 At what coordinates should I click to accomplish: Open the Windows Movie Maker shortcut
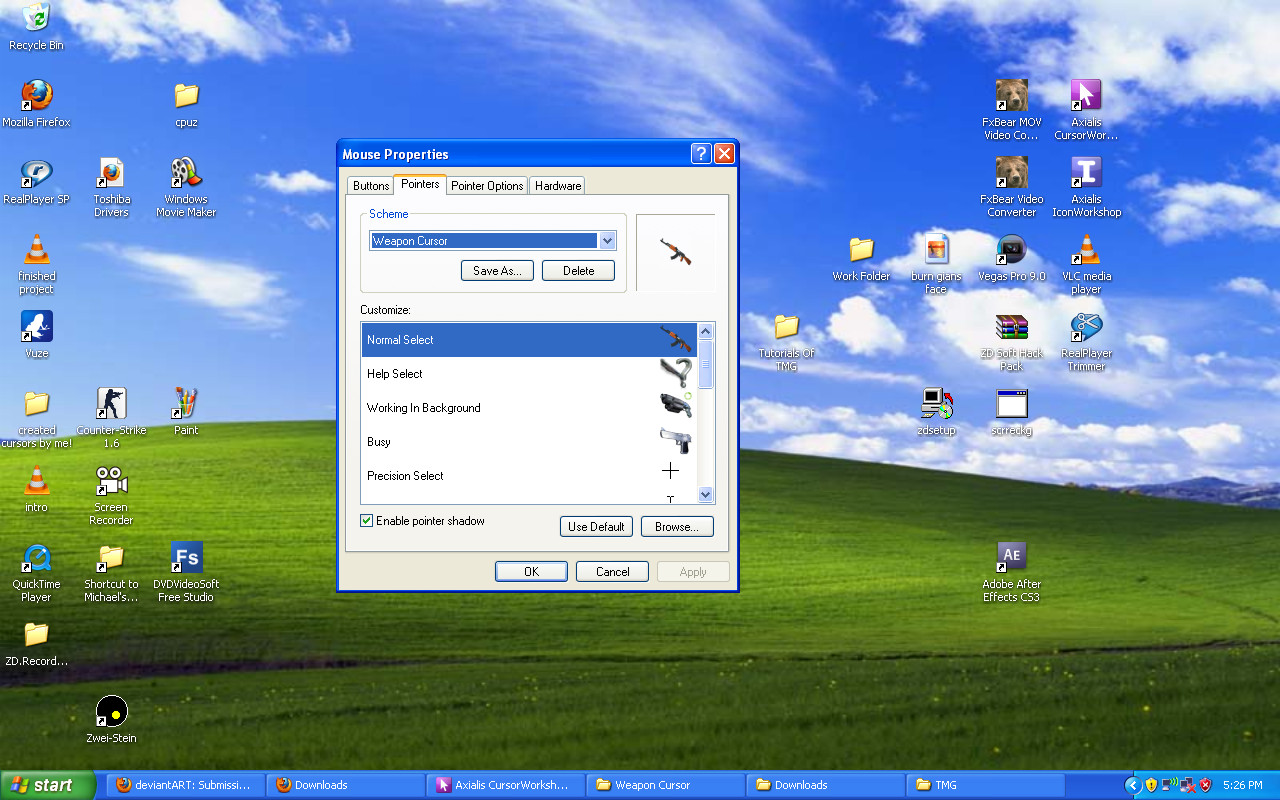point(186,174)
